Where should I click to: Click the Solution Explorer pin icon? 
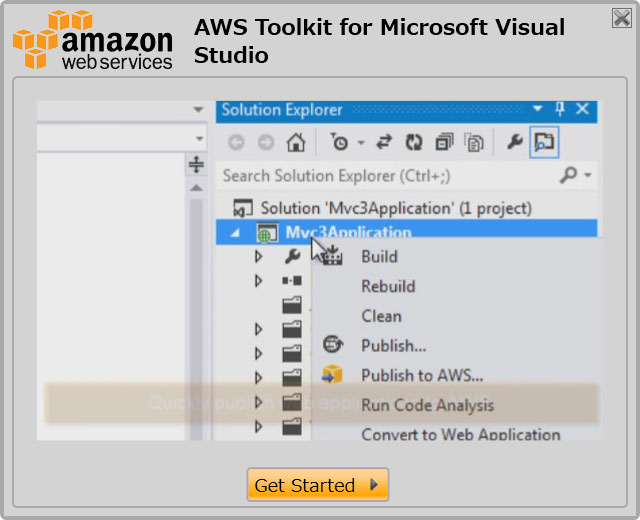(560, 109)
